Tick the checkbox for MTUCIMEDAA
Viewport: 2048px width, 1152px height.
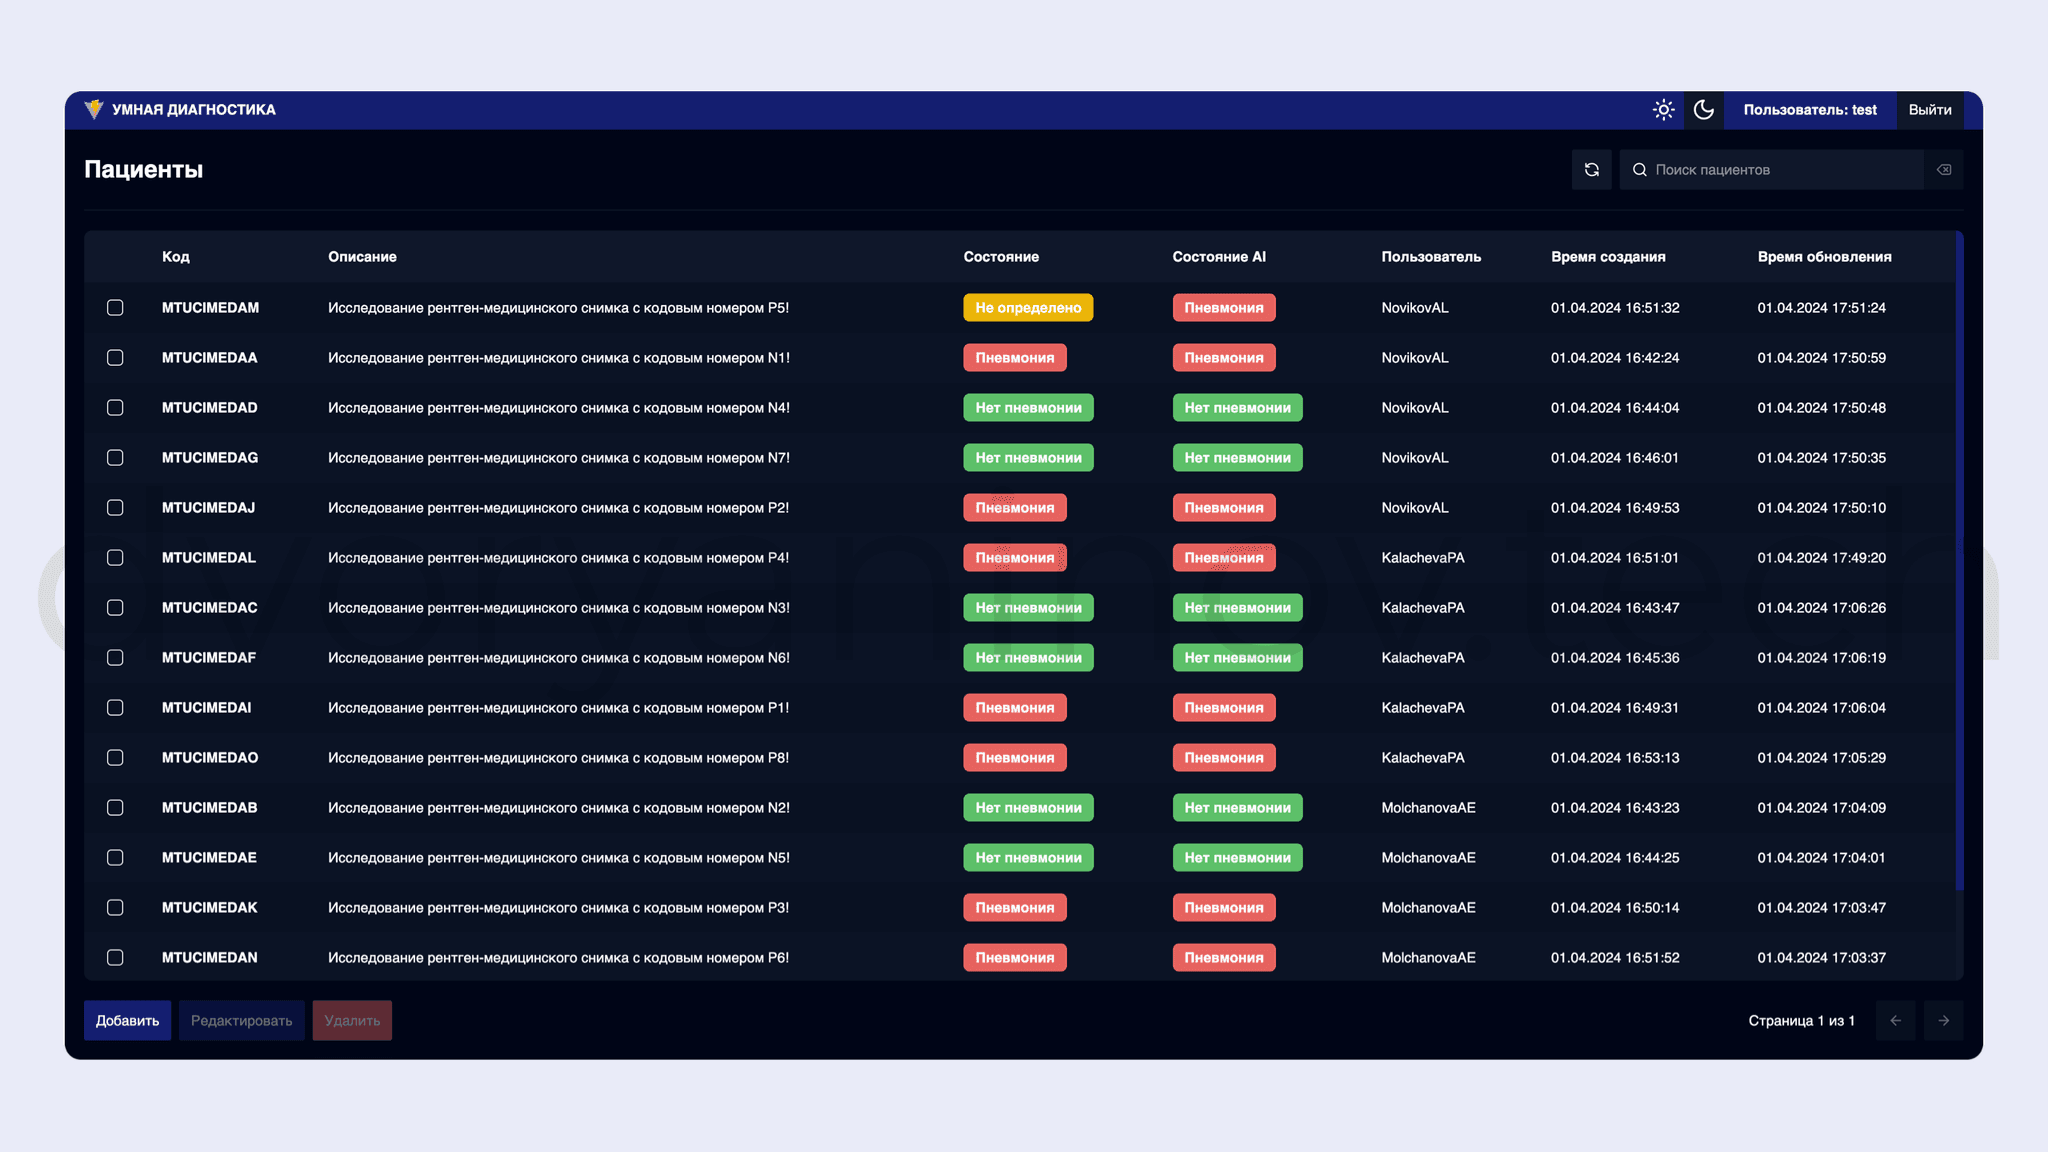(115, 358)
